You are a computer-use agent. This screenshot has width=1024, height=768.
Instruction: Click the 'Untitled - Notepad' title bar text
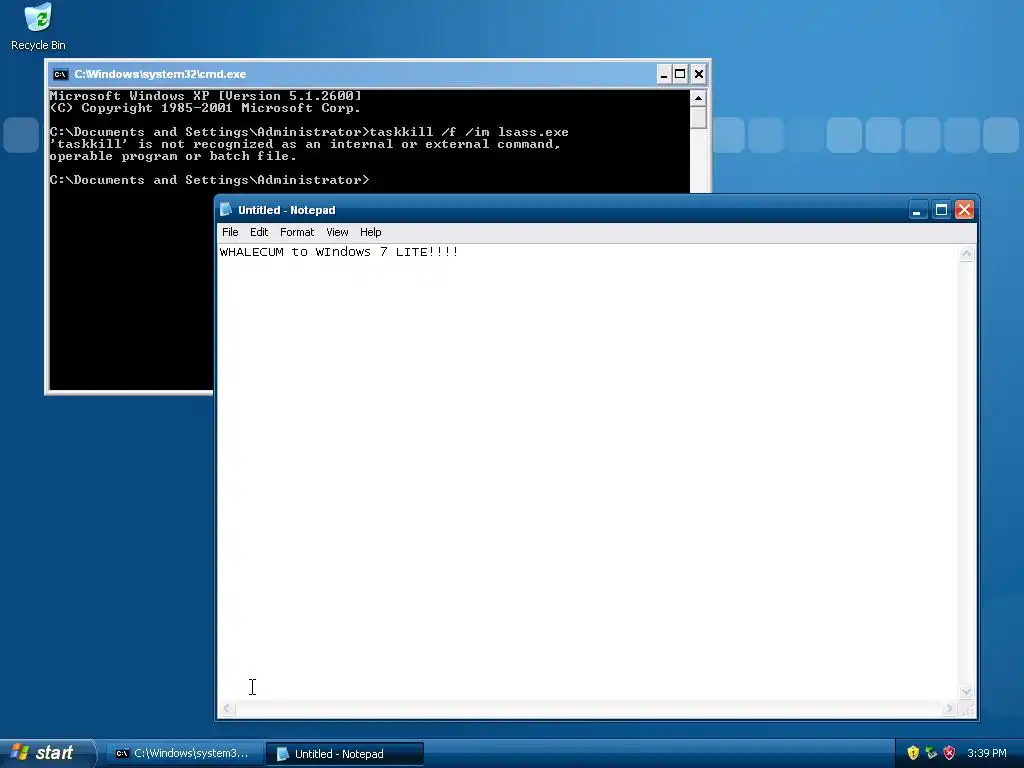pyautogui.click(x=286, y=210)
